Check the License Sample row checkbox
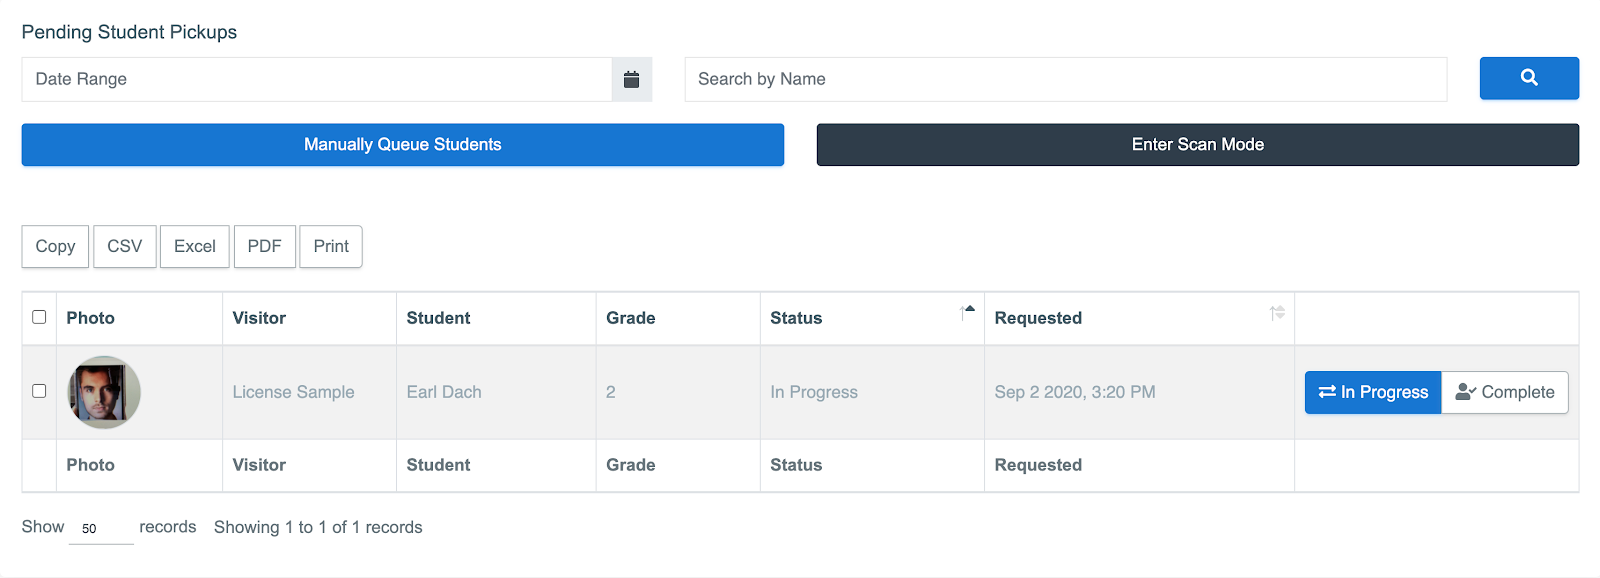Screen dimensions: 1600x578 (39, 391)
